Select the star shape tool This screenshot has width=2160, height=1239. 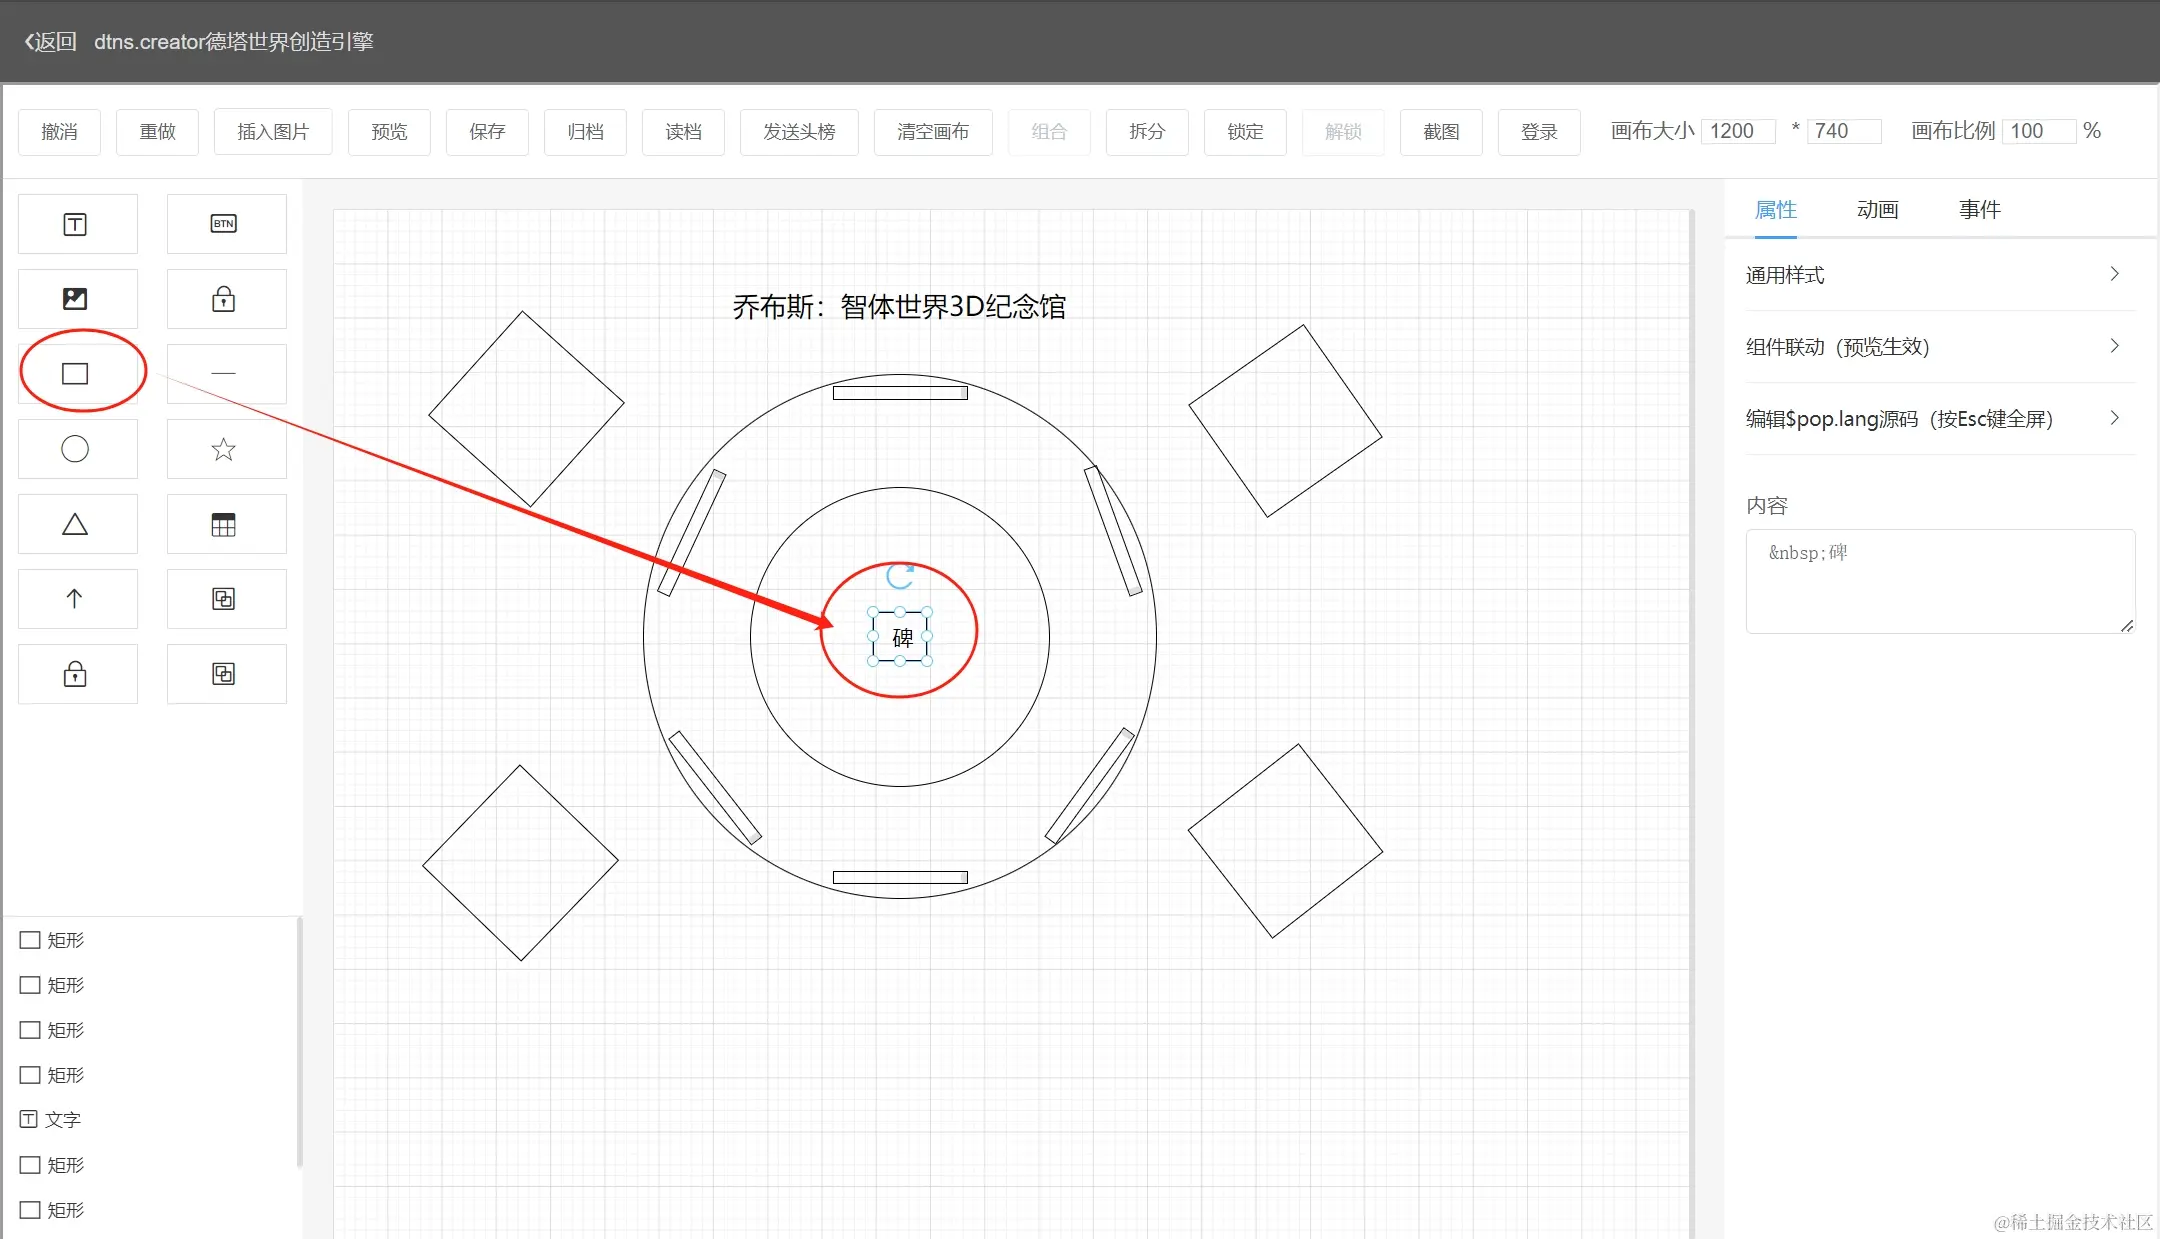225,449
